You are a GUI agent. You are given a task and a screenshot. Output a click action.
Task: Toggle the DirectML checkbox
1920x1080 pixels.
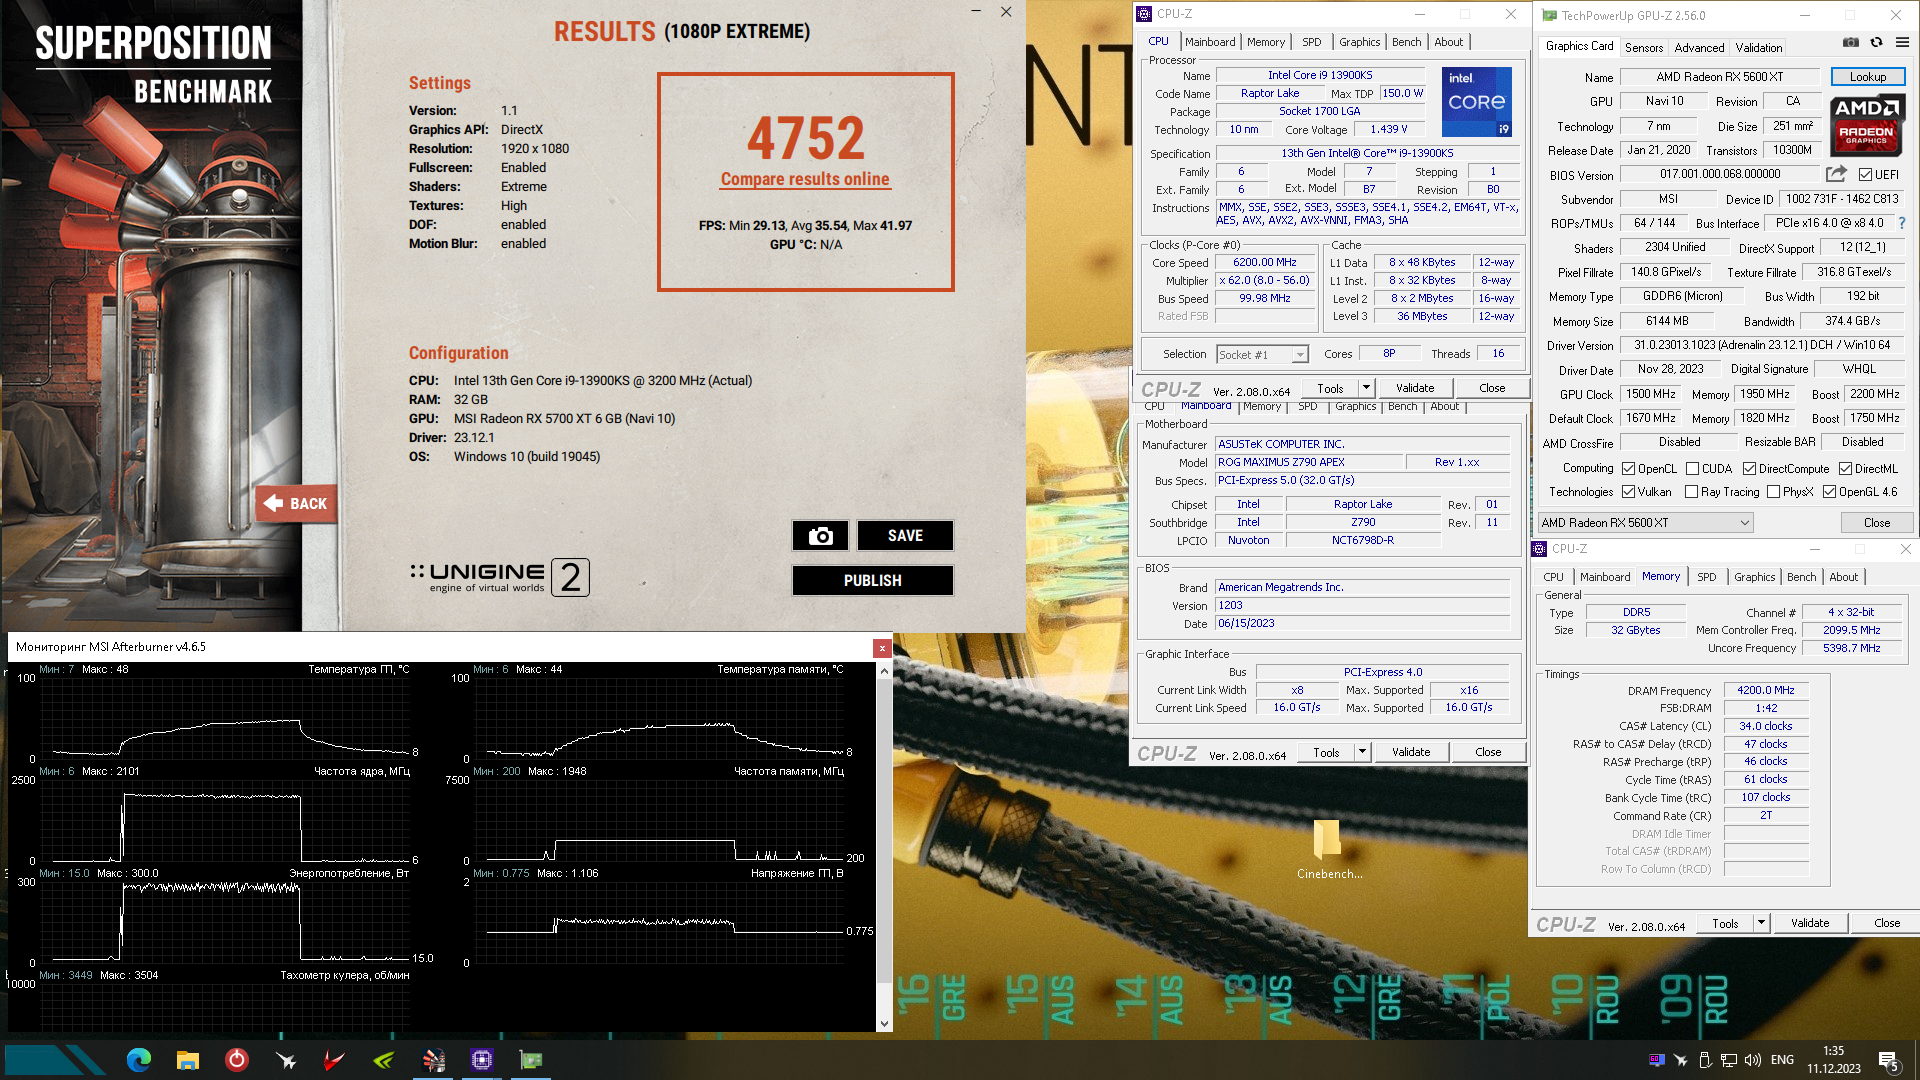(1845, 468)
